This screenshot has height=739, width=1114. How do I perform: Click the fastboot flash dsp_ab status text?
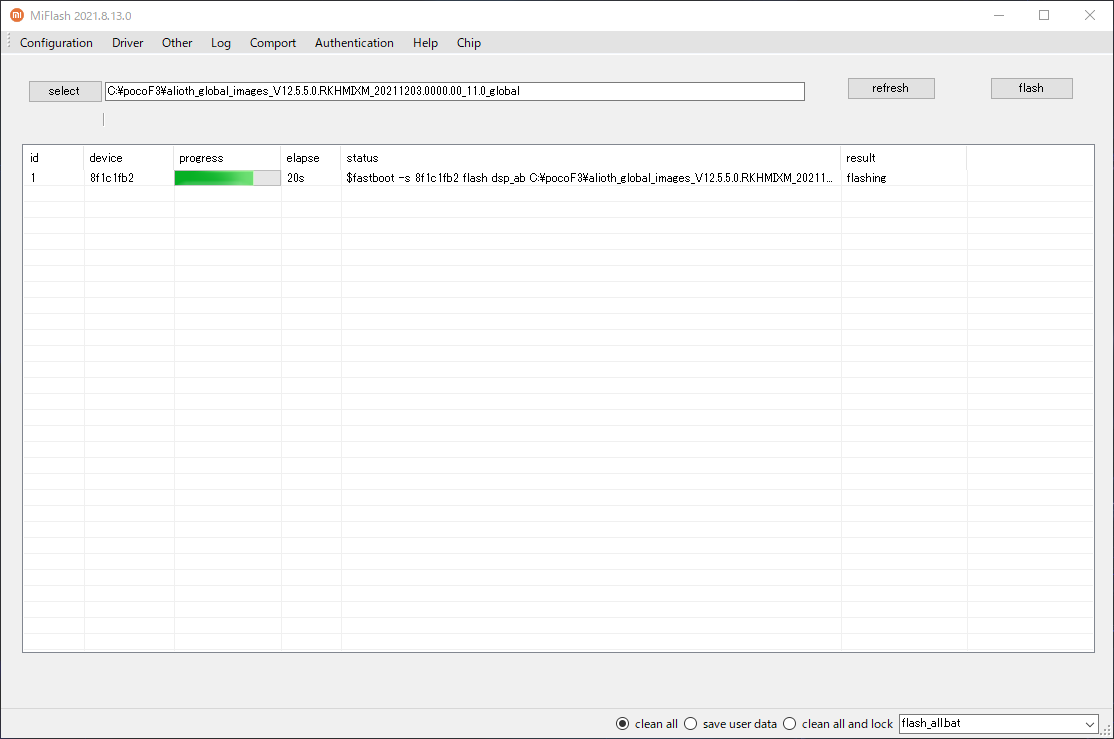click(x=589, y=178)
